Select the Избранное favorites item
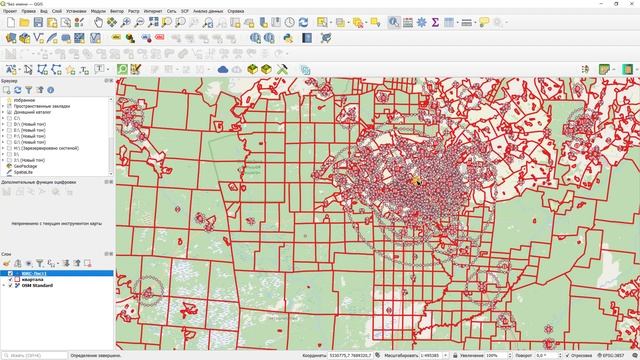640x360 pixels. pyautogui.click(x=24, y=100)
